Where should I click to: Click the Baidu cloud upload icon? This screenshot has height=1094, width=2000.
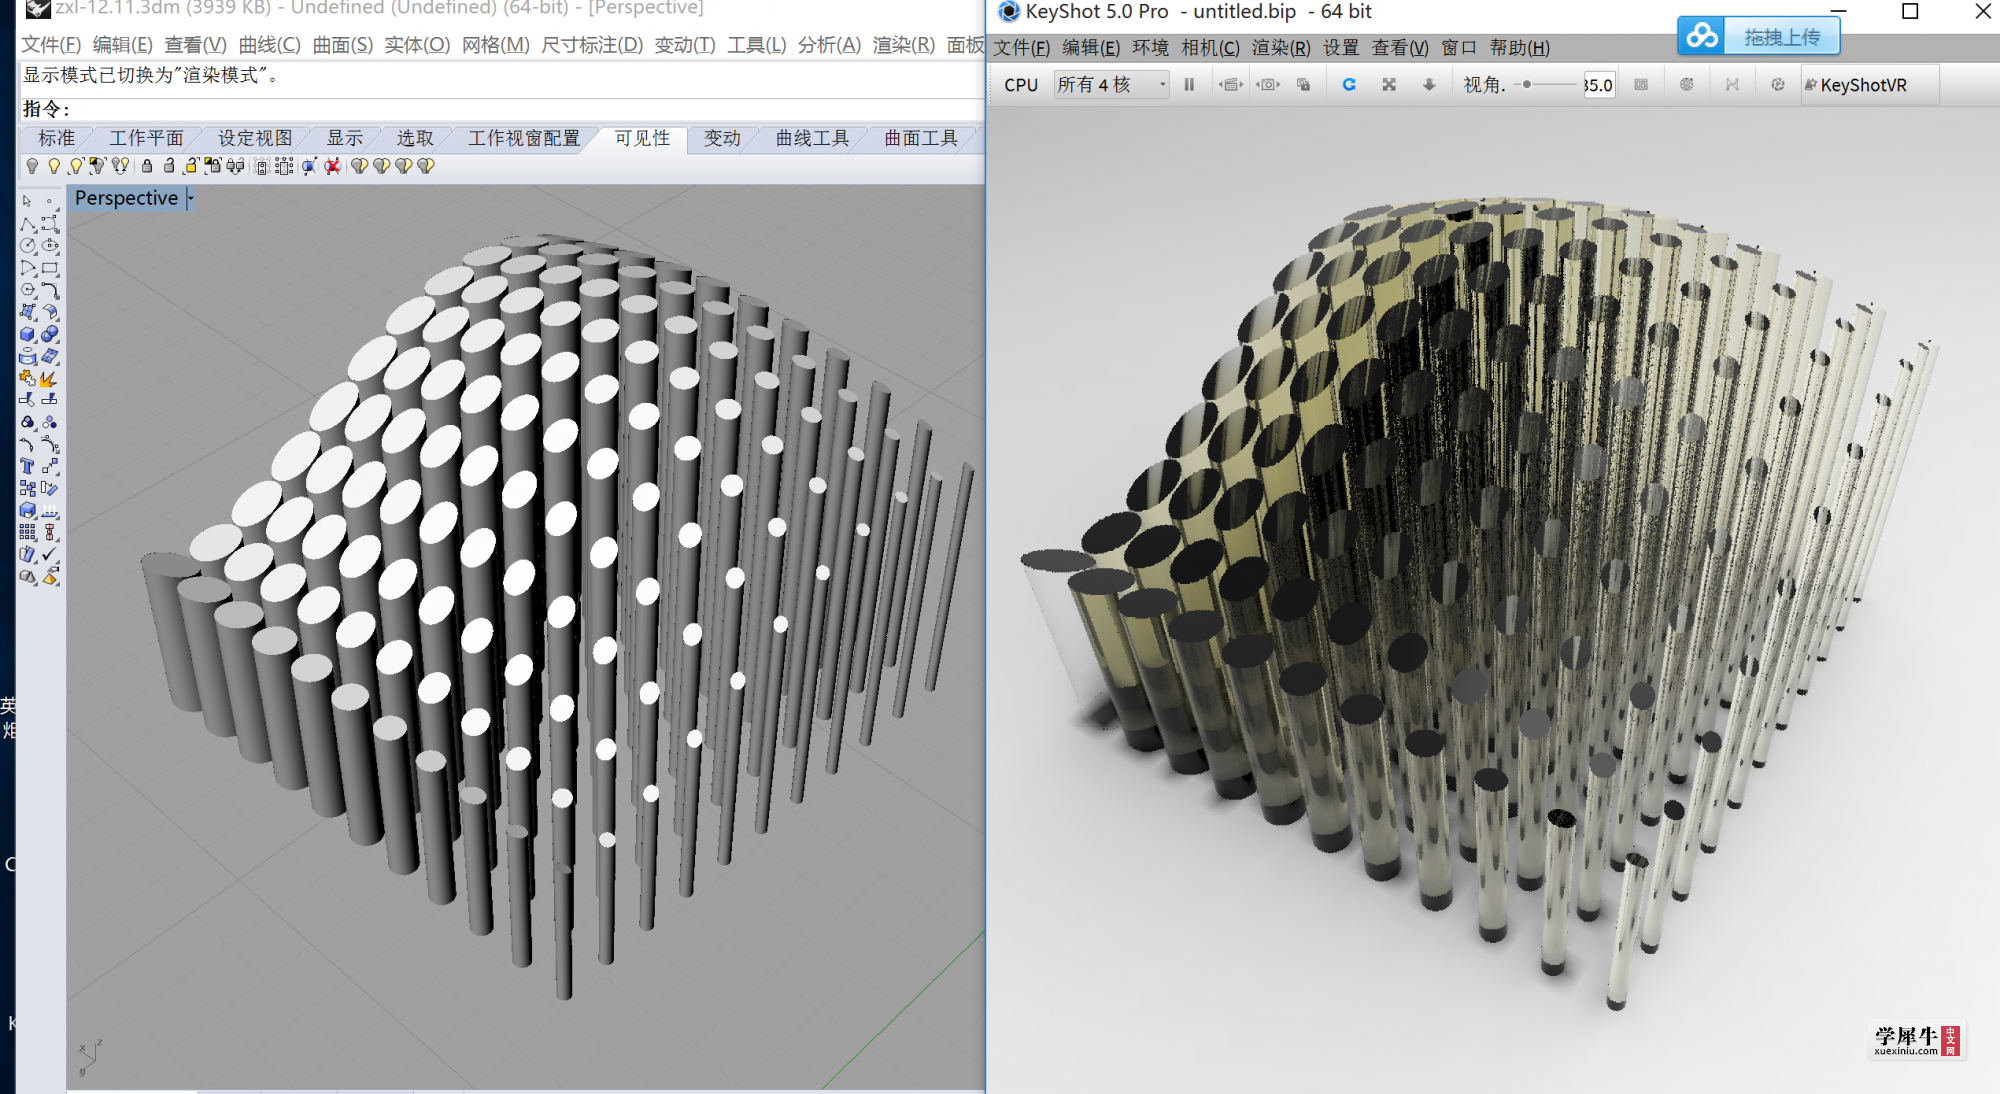(x=1701, y=37)
